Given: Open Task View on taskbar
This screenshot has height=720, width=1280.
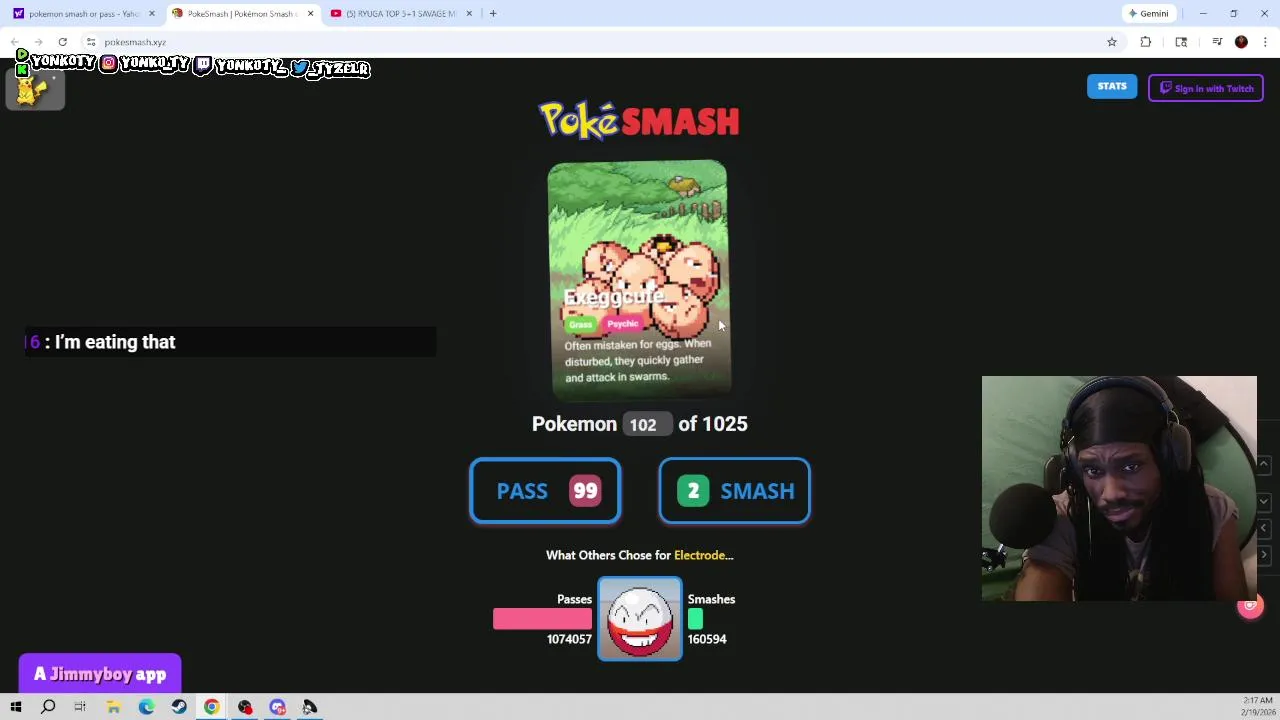Looking at the screenshot, I should [80, 707].
